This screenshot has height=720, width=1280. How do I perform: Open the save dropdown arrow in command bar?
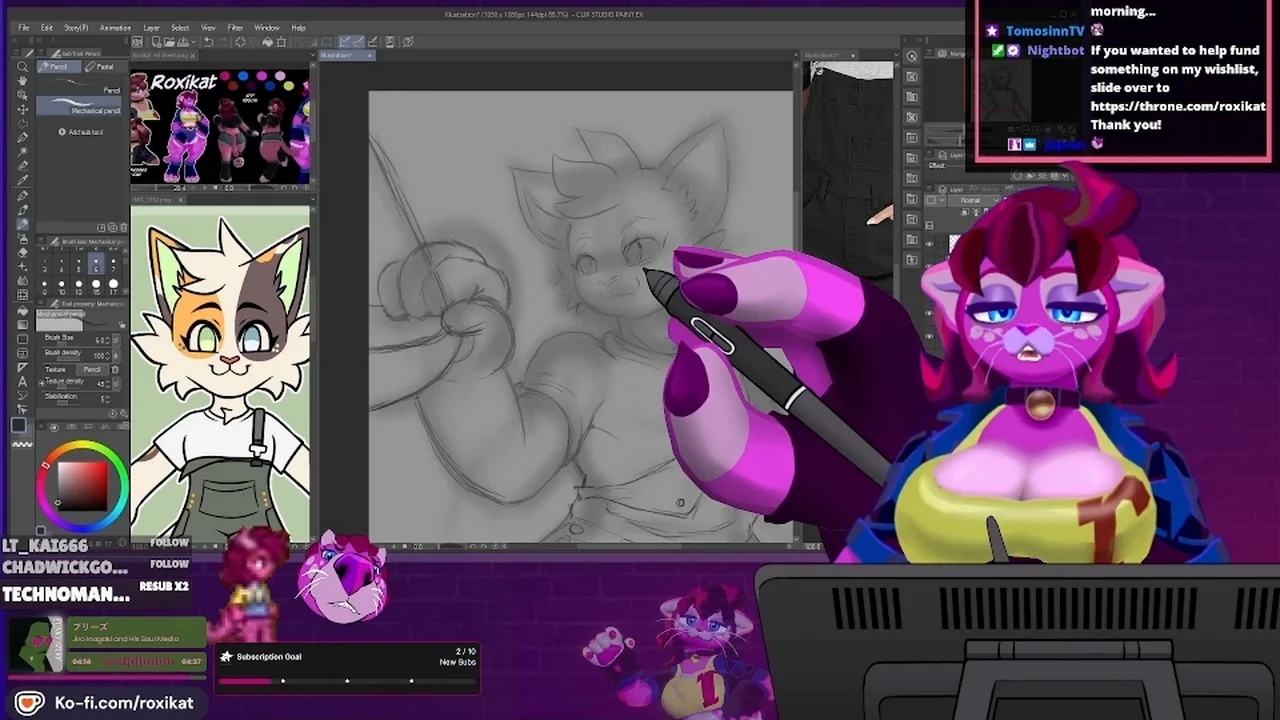192,42
